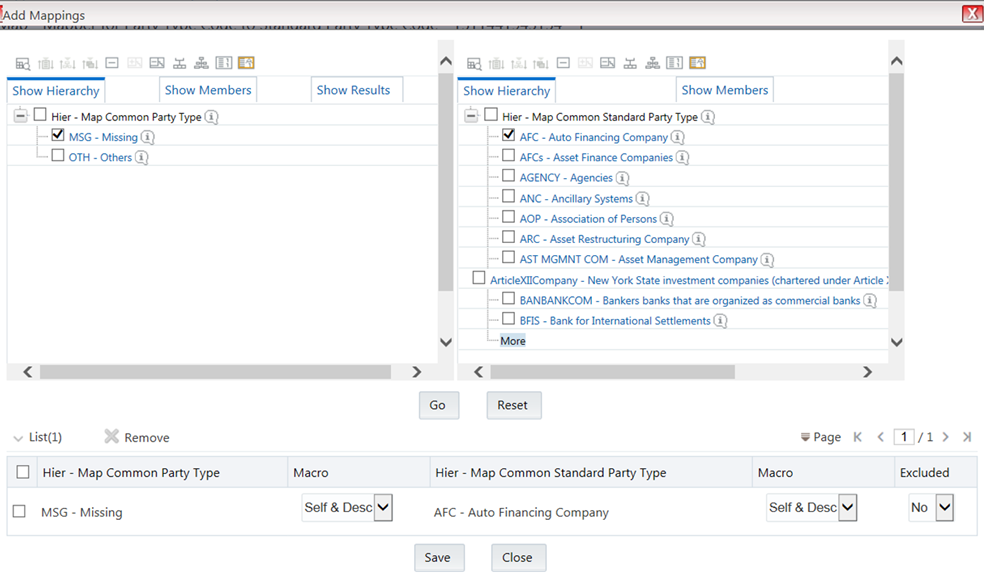Click focus hierarchy icon in Common Party Type toolbar
984x581 pixels.
pos(179,63)
